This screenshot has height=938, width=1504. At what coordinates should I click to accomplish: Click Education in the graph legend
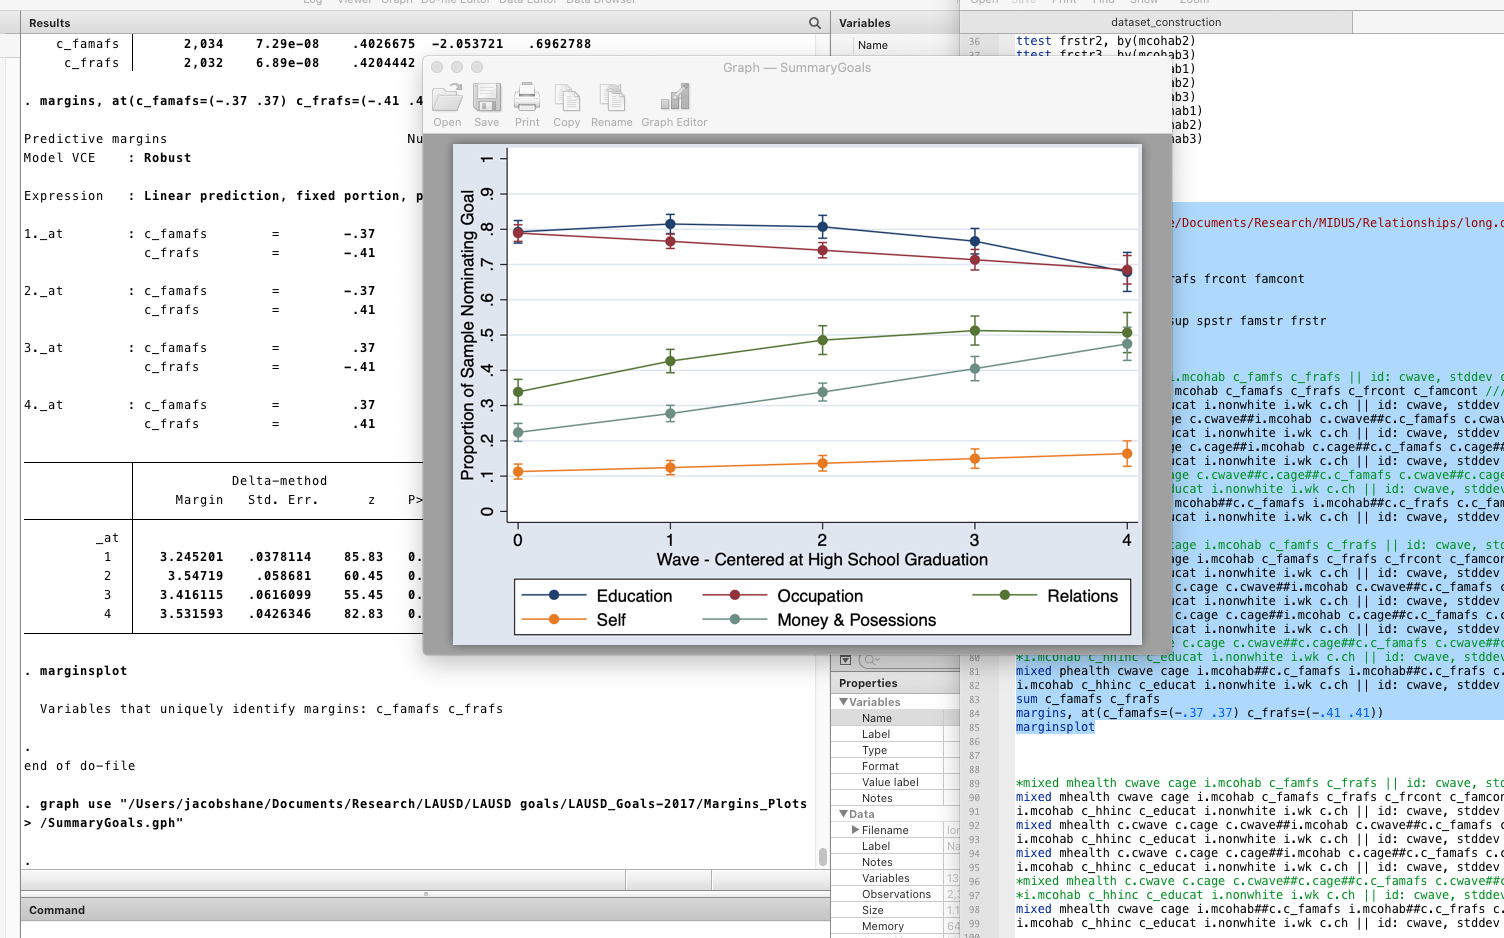point(634,596)
